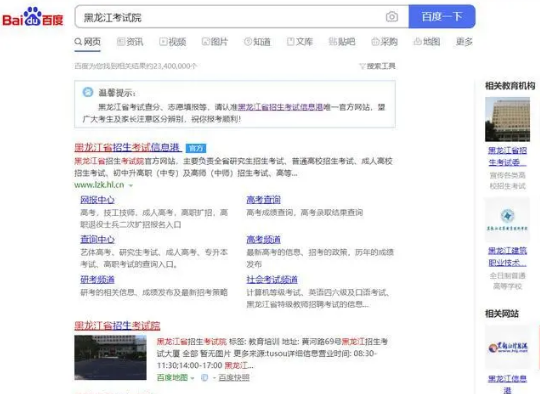Open sidebar link 黑龙江建筑职业技术

[507, 257]
